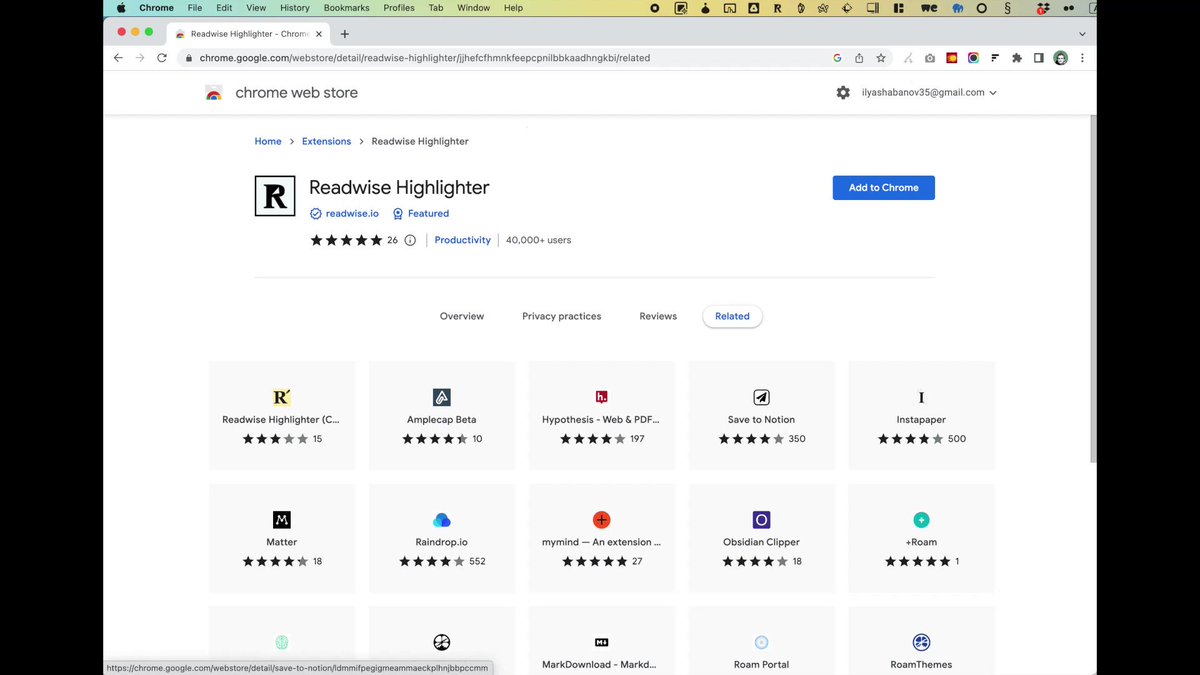Image resolution: width=1200 pixels, height=675 pixels.
Task: Open the Chrome three-dot menu
Action: [1082, 58]
